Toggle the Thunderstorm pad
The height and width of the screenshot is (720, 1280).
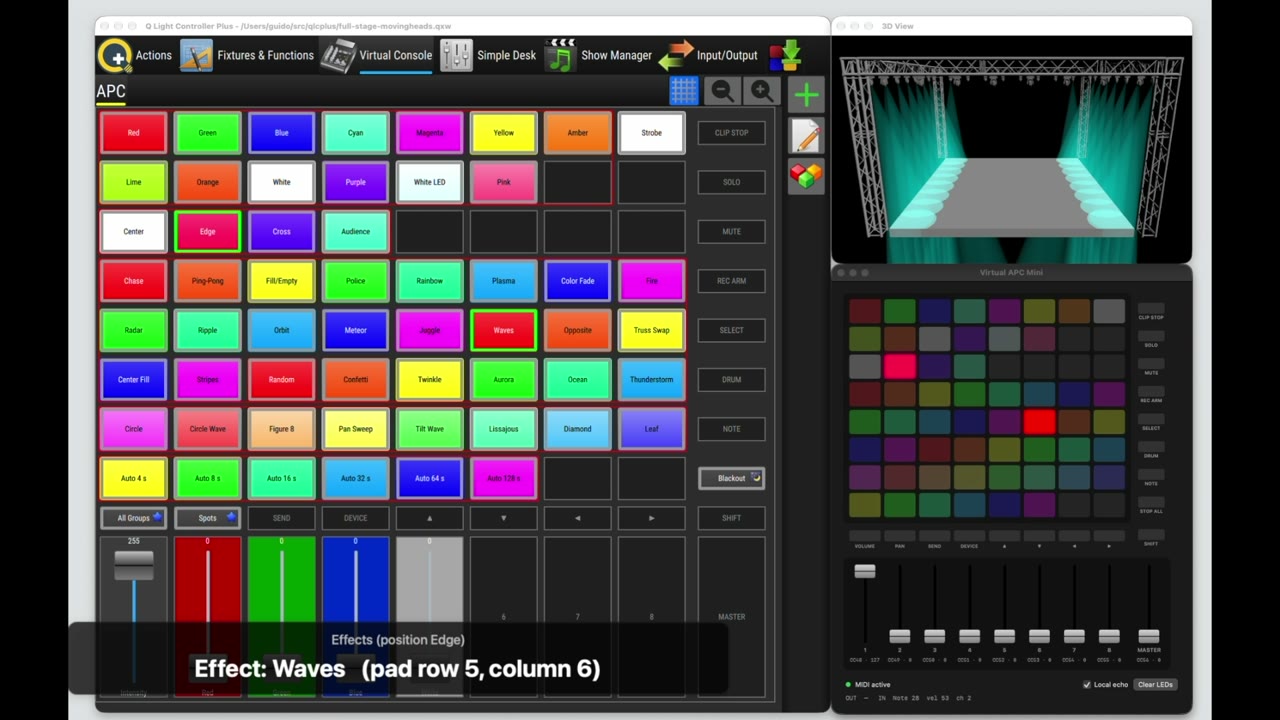[652, 380]
